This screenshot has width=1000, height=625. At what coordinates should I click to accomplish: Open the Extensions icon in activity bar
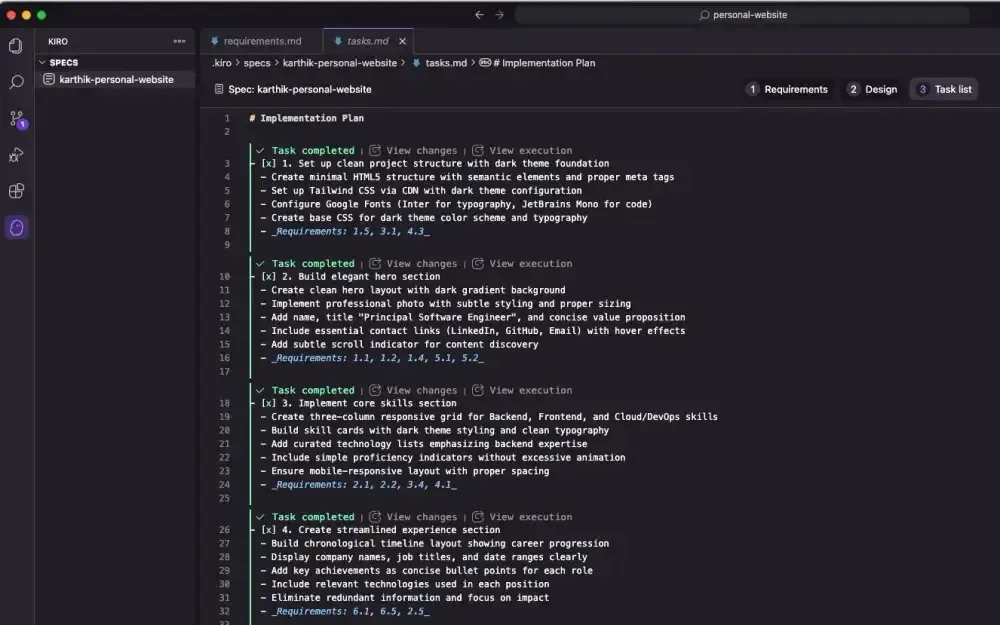16,191
